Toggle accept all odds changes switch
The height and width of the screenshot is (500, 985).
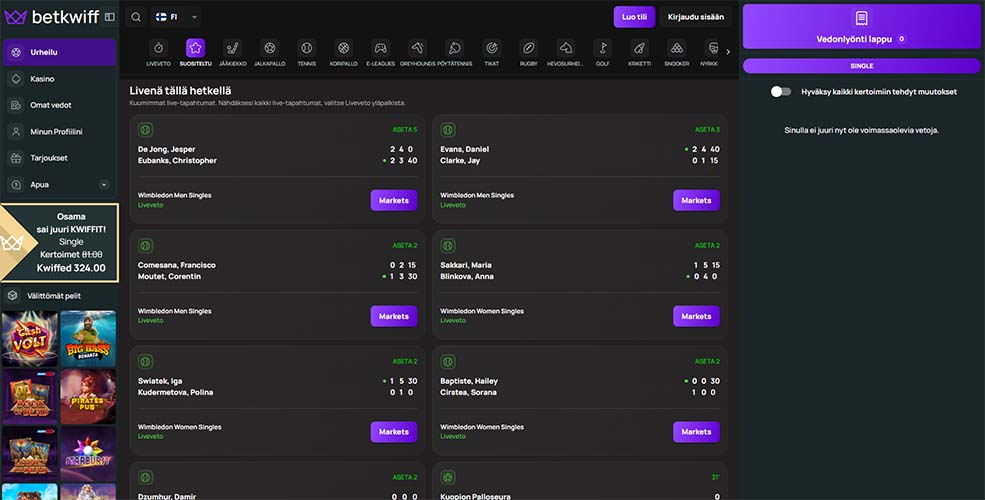pos(781,92)
